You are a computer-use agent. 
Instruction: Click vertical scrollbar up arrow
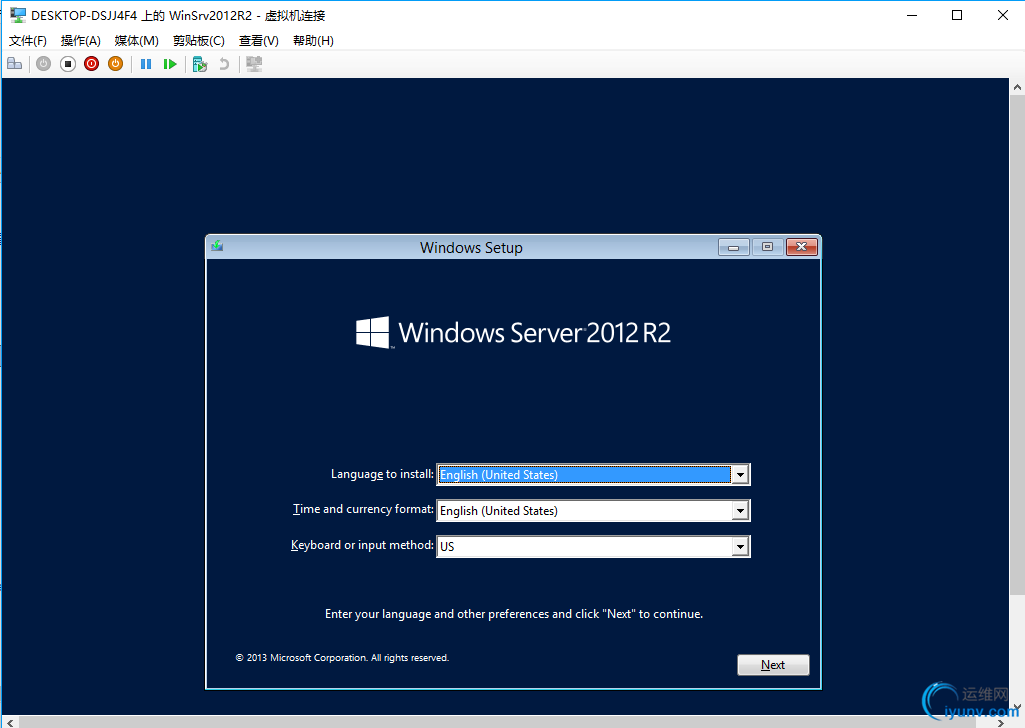[x=1017, y=86]
